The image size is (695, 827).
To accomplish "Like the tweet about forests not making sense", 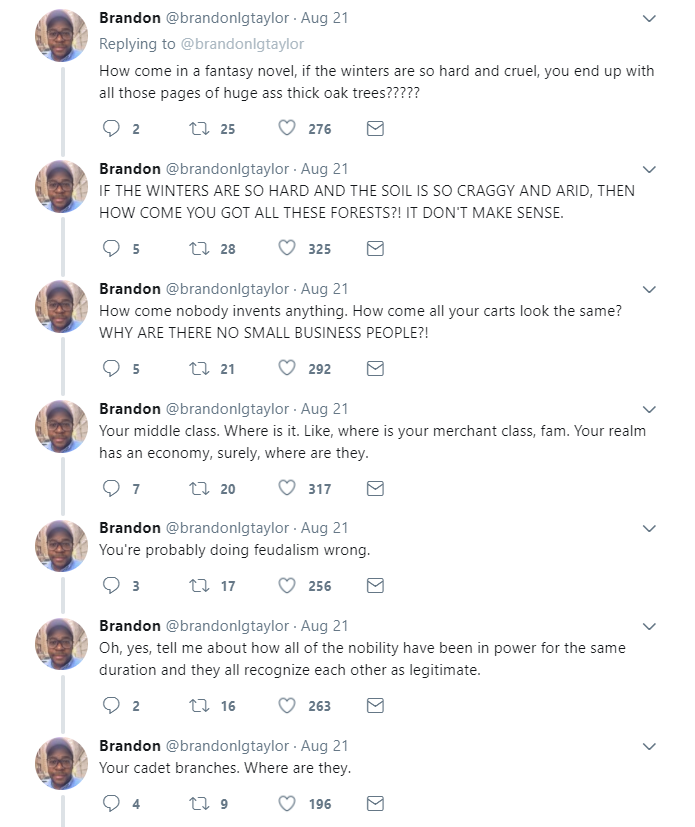I will [x=287, y=249].
